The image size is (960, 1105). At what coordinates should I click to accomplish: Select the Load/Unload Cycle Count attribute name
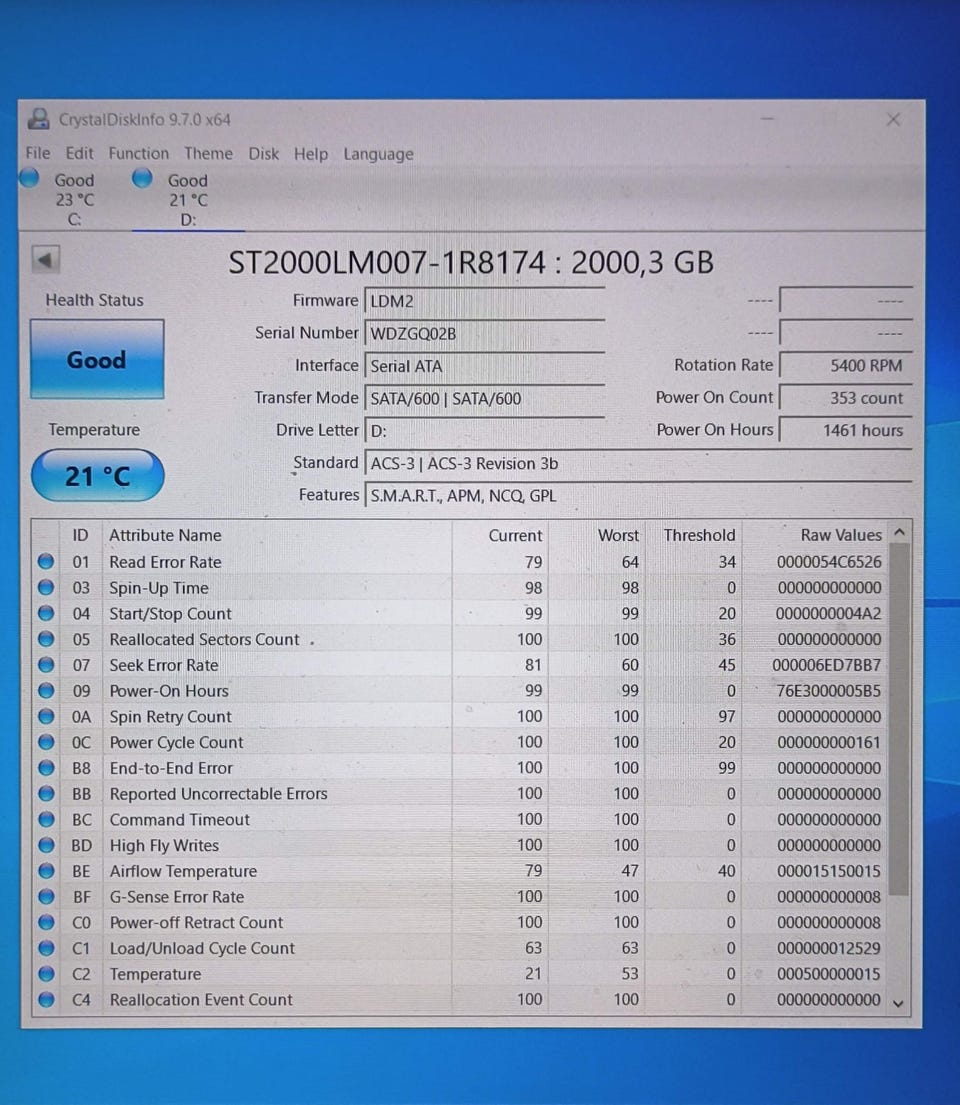tap(202, 948)
